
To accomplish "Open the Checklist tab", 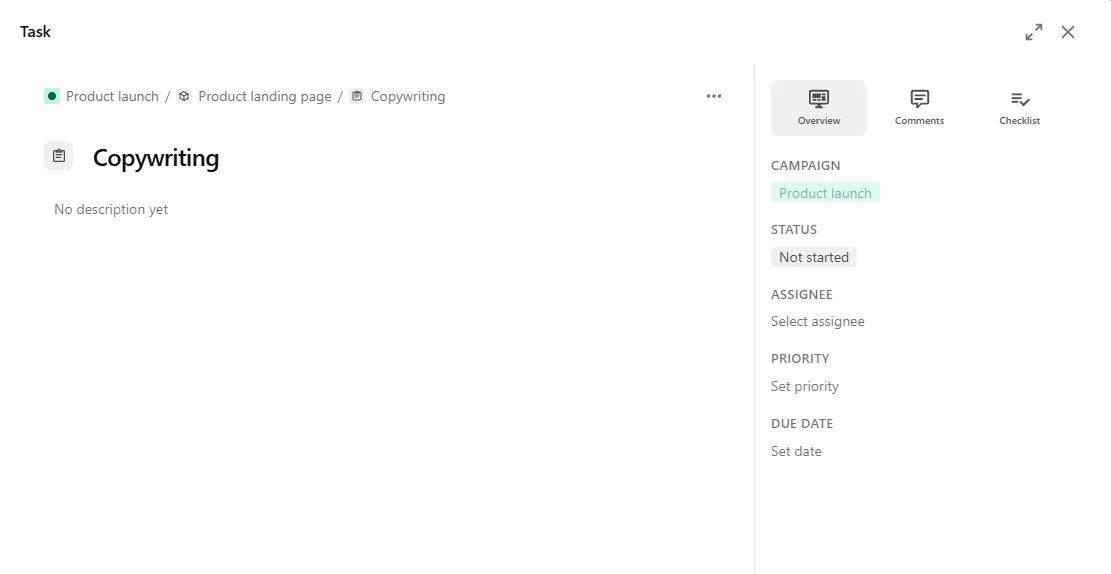I will (x=1020, y=108).
